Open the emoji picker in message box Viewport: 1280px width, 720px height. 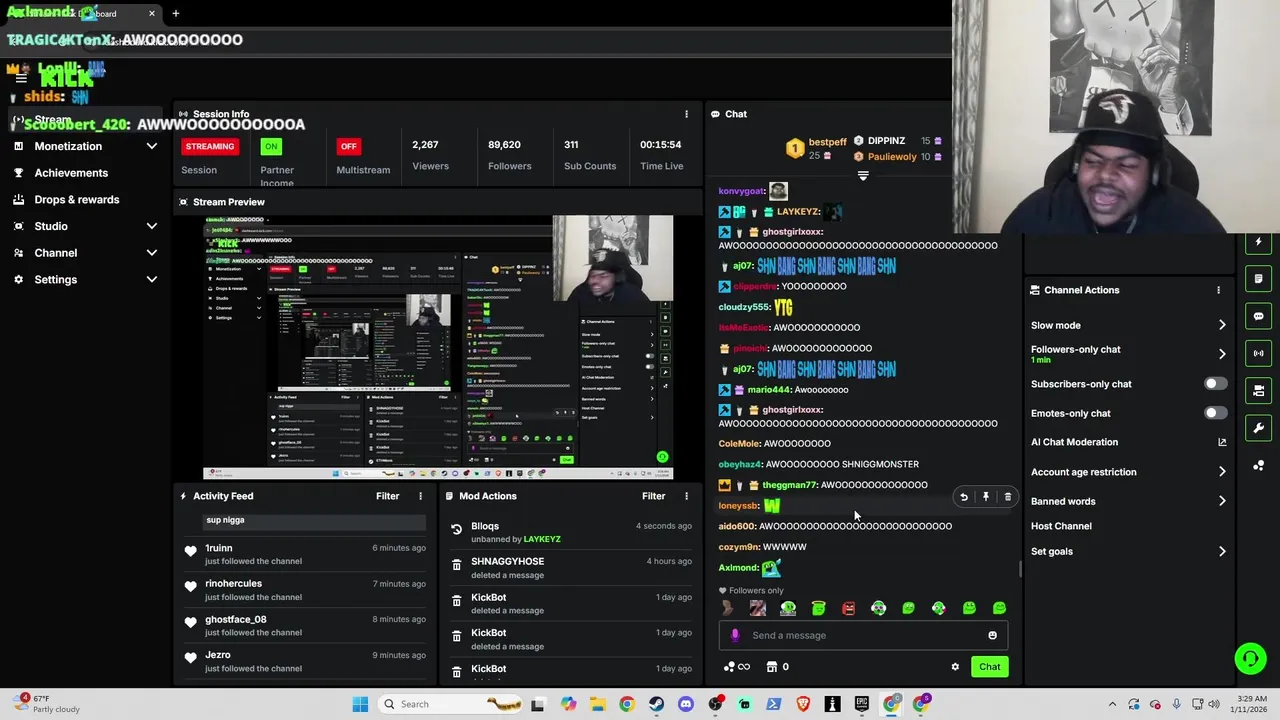point(992,635)
